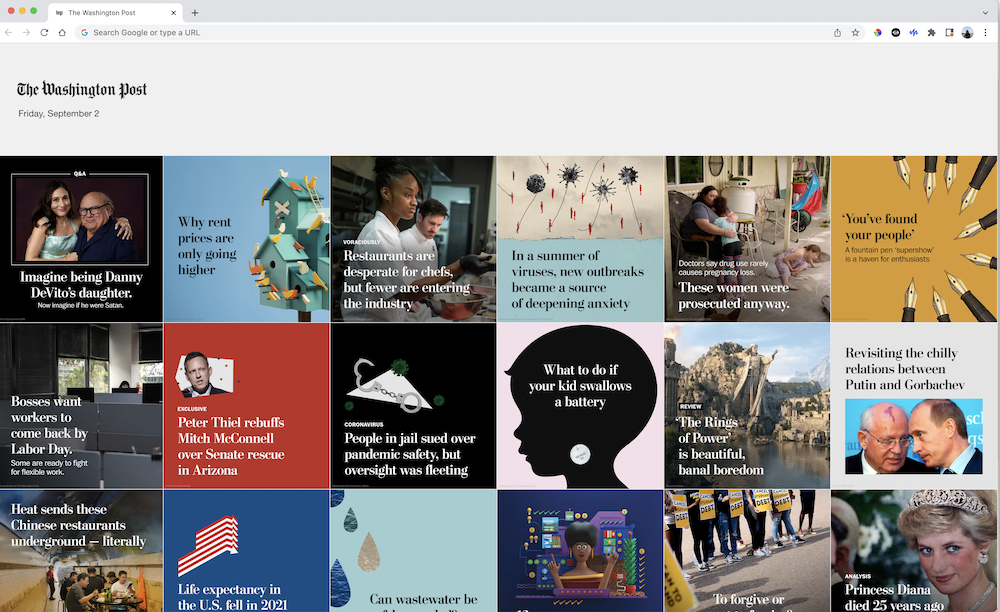Click The Washington Post logo
Image resolution: width=1000 pixels, height=612 pixels.
tap(82, 89)
